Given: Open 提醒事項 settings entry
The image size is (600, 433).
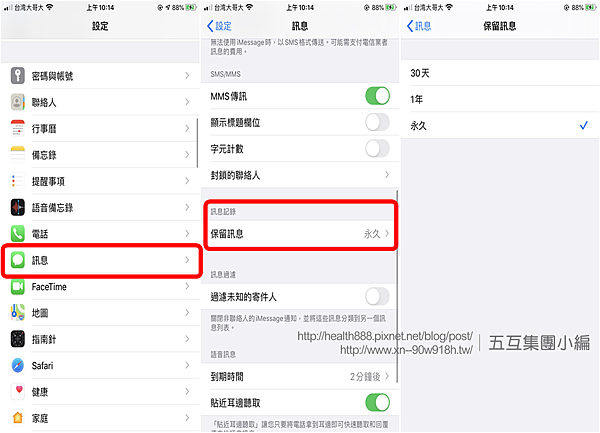Looking at the screenshot, I should coord(100,181).
